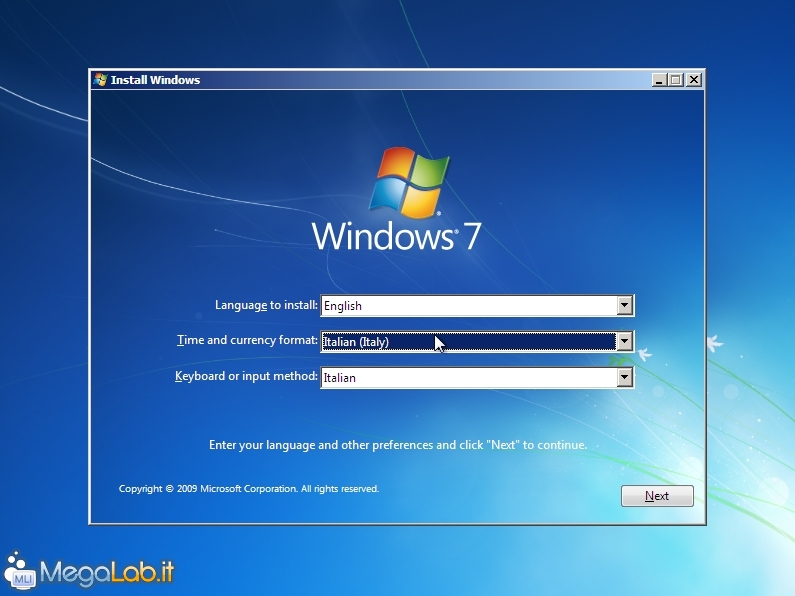Click the 'Keyboard or input method:' label
Viewport: 795px width, 596px height.
tap(246, 376)
